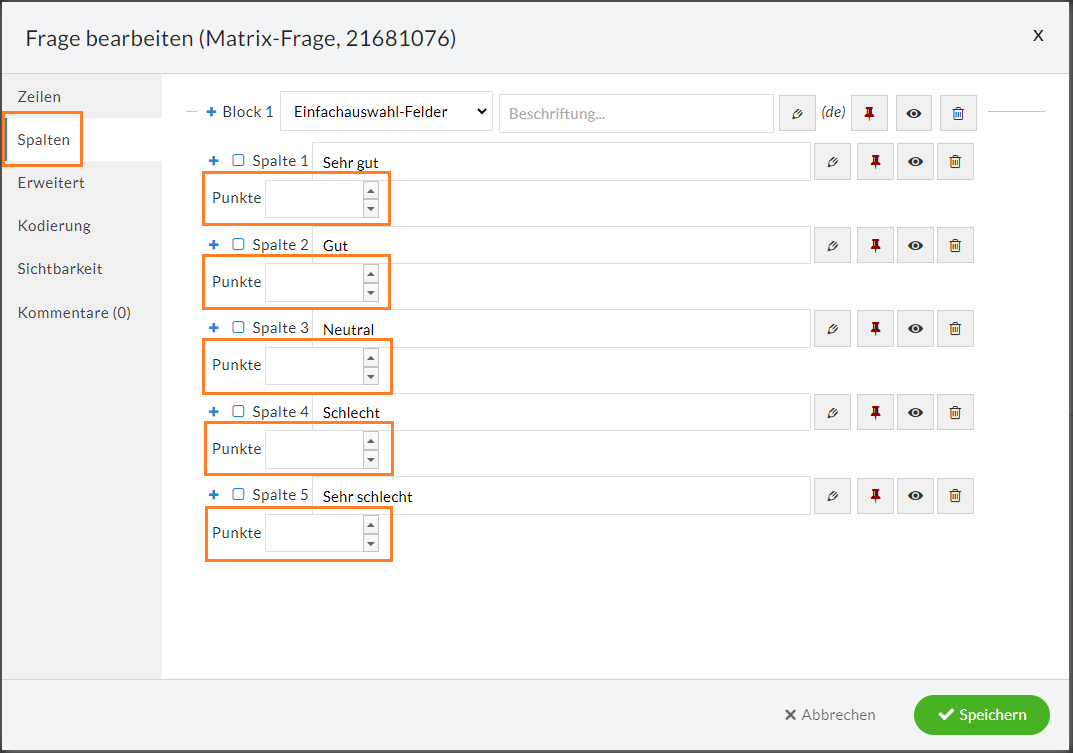
Task: Open the Einfachauswahl-Felder dropdown
Action: (387, 112)
